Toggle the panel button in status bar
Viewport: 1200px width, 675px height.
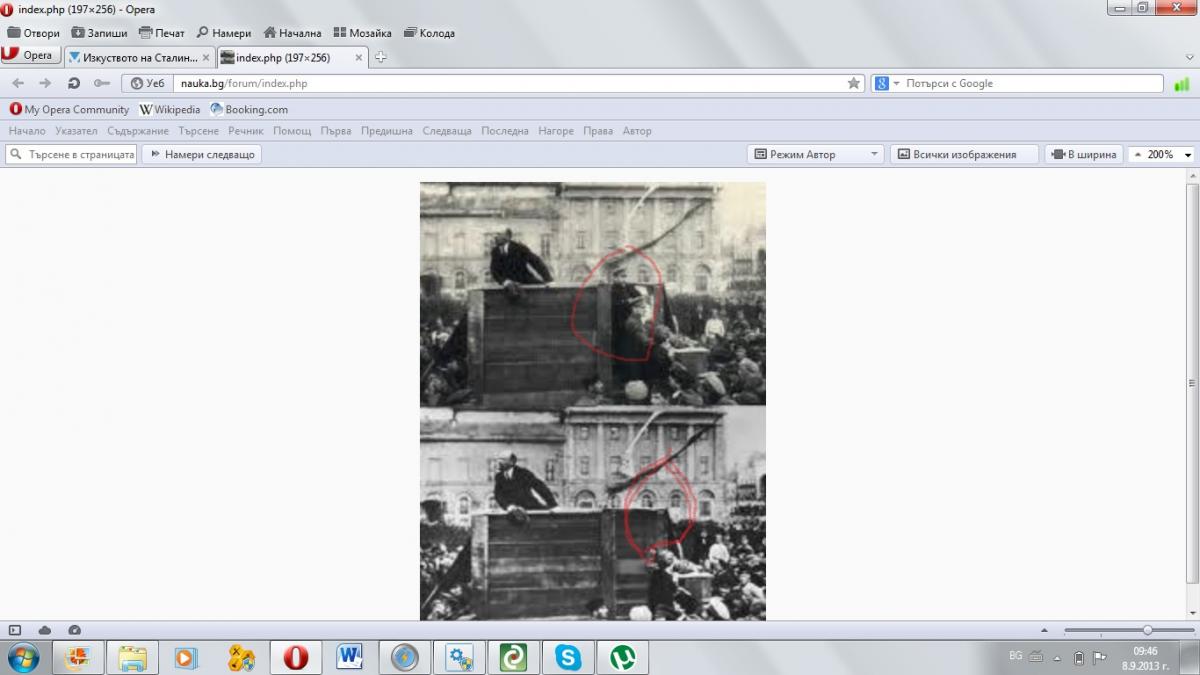[x=15, y=630]
